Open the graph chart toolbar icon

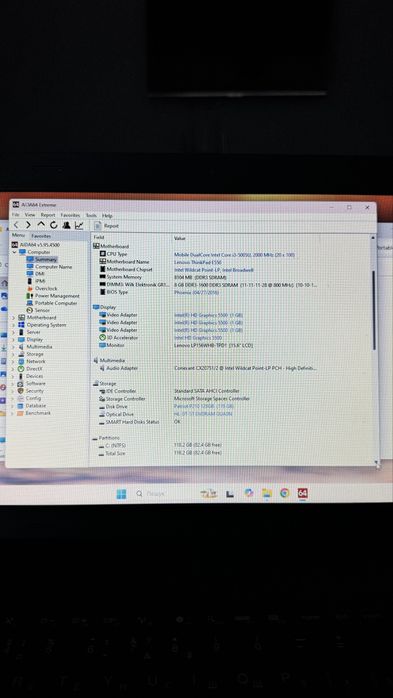(79, 225)
